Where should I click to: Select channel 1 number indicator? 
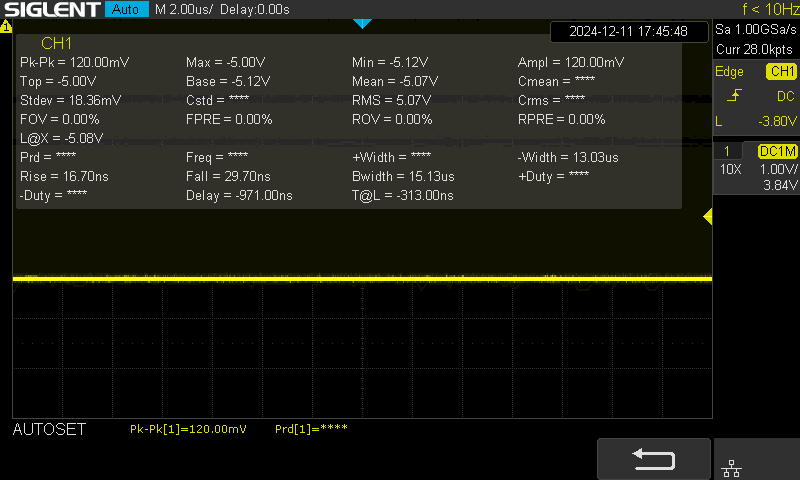[727, 151]
